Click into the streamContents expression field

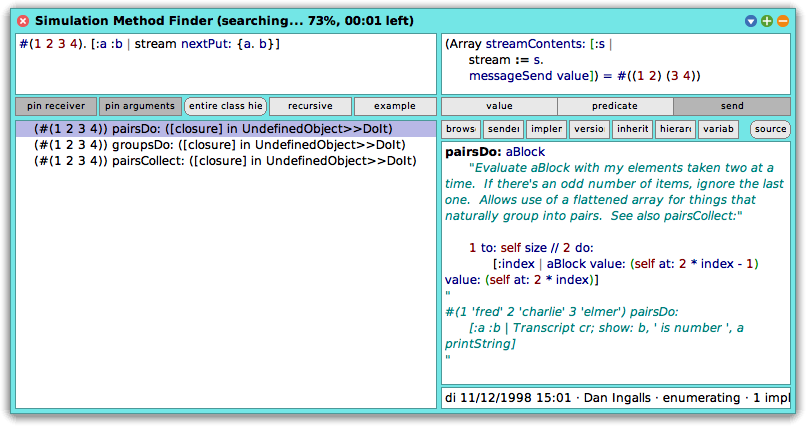(616, 64)
